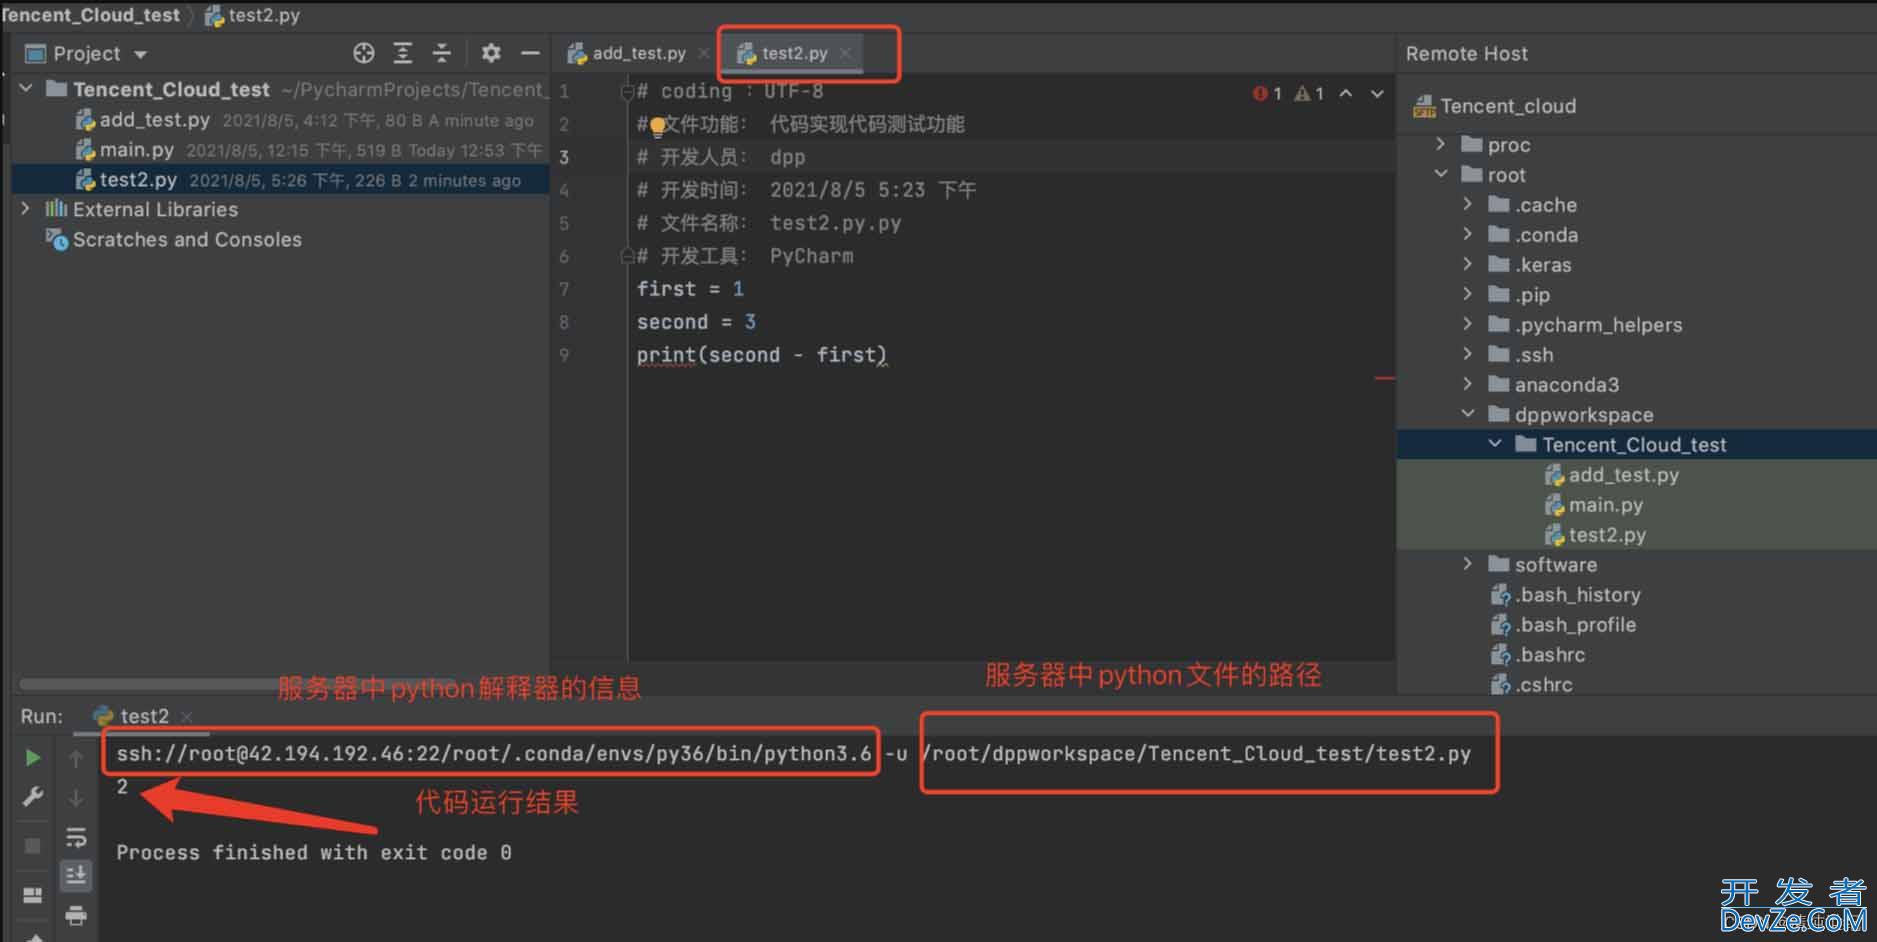Expand the .keras remote folder
The image size is (1877, 942).
tap(1468, 264)
